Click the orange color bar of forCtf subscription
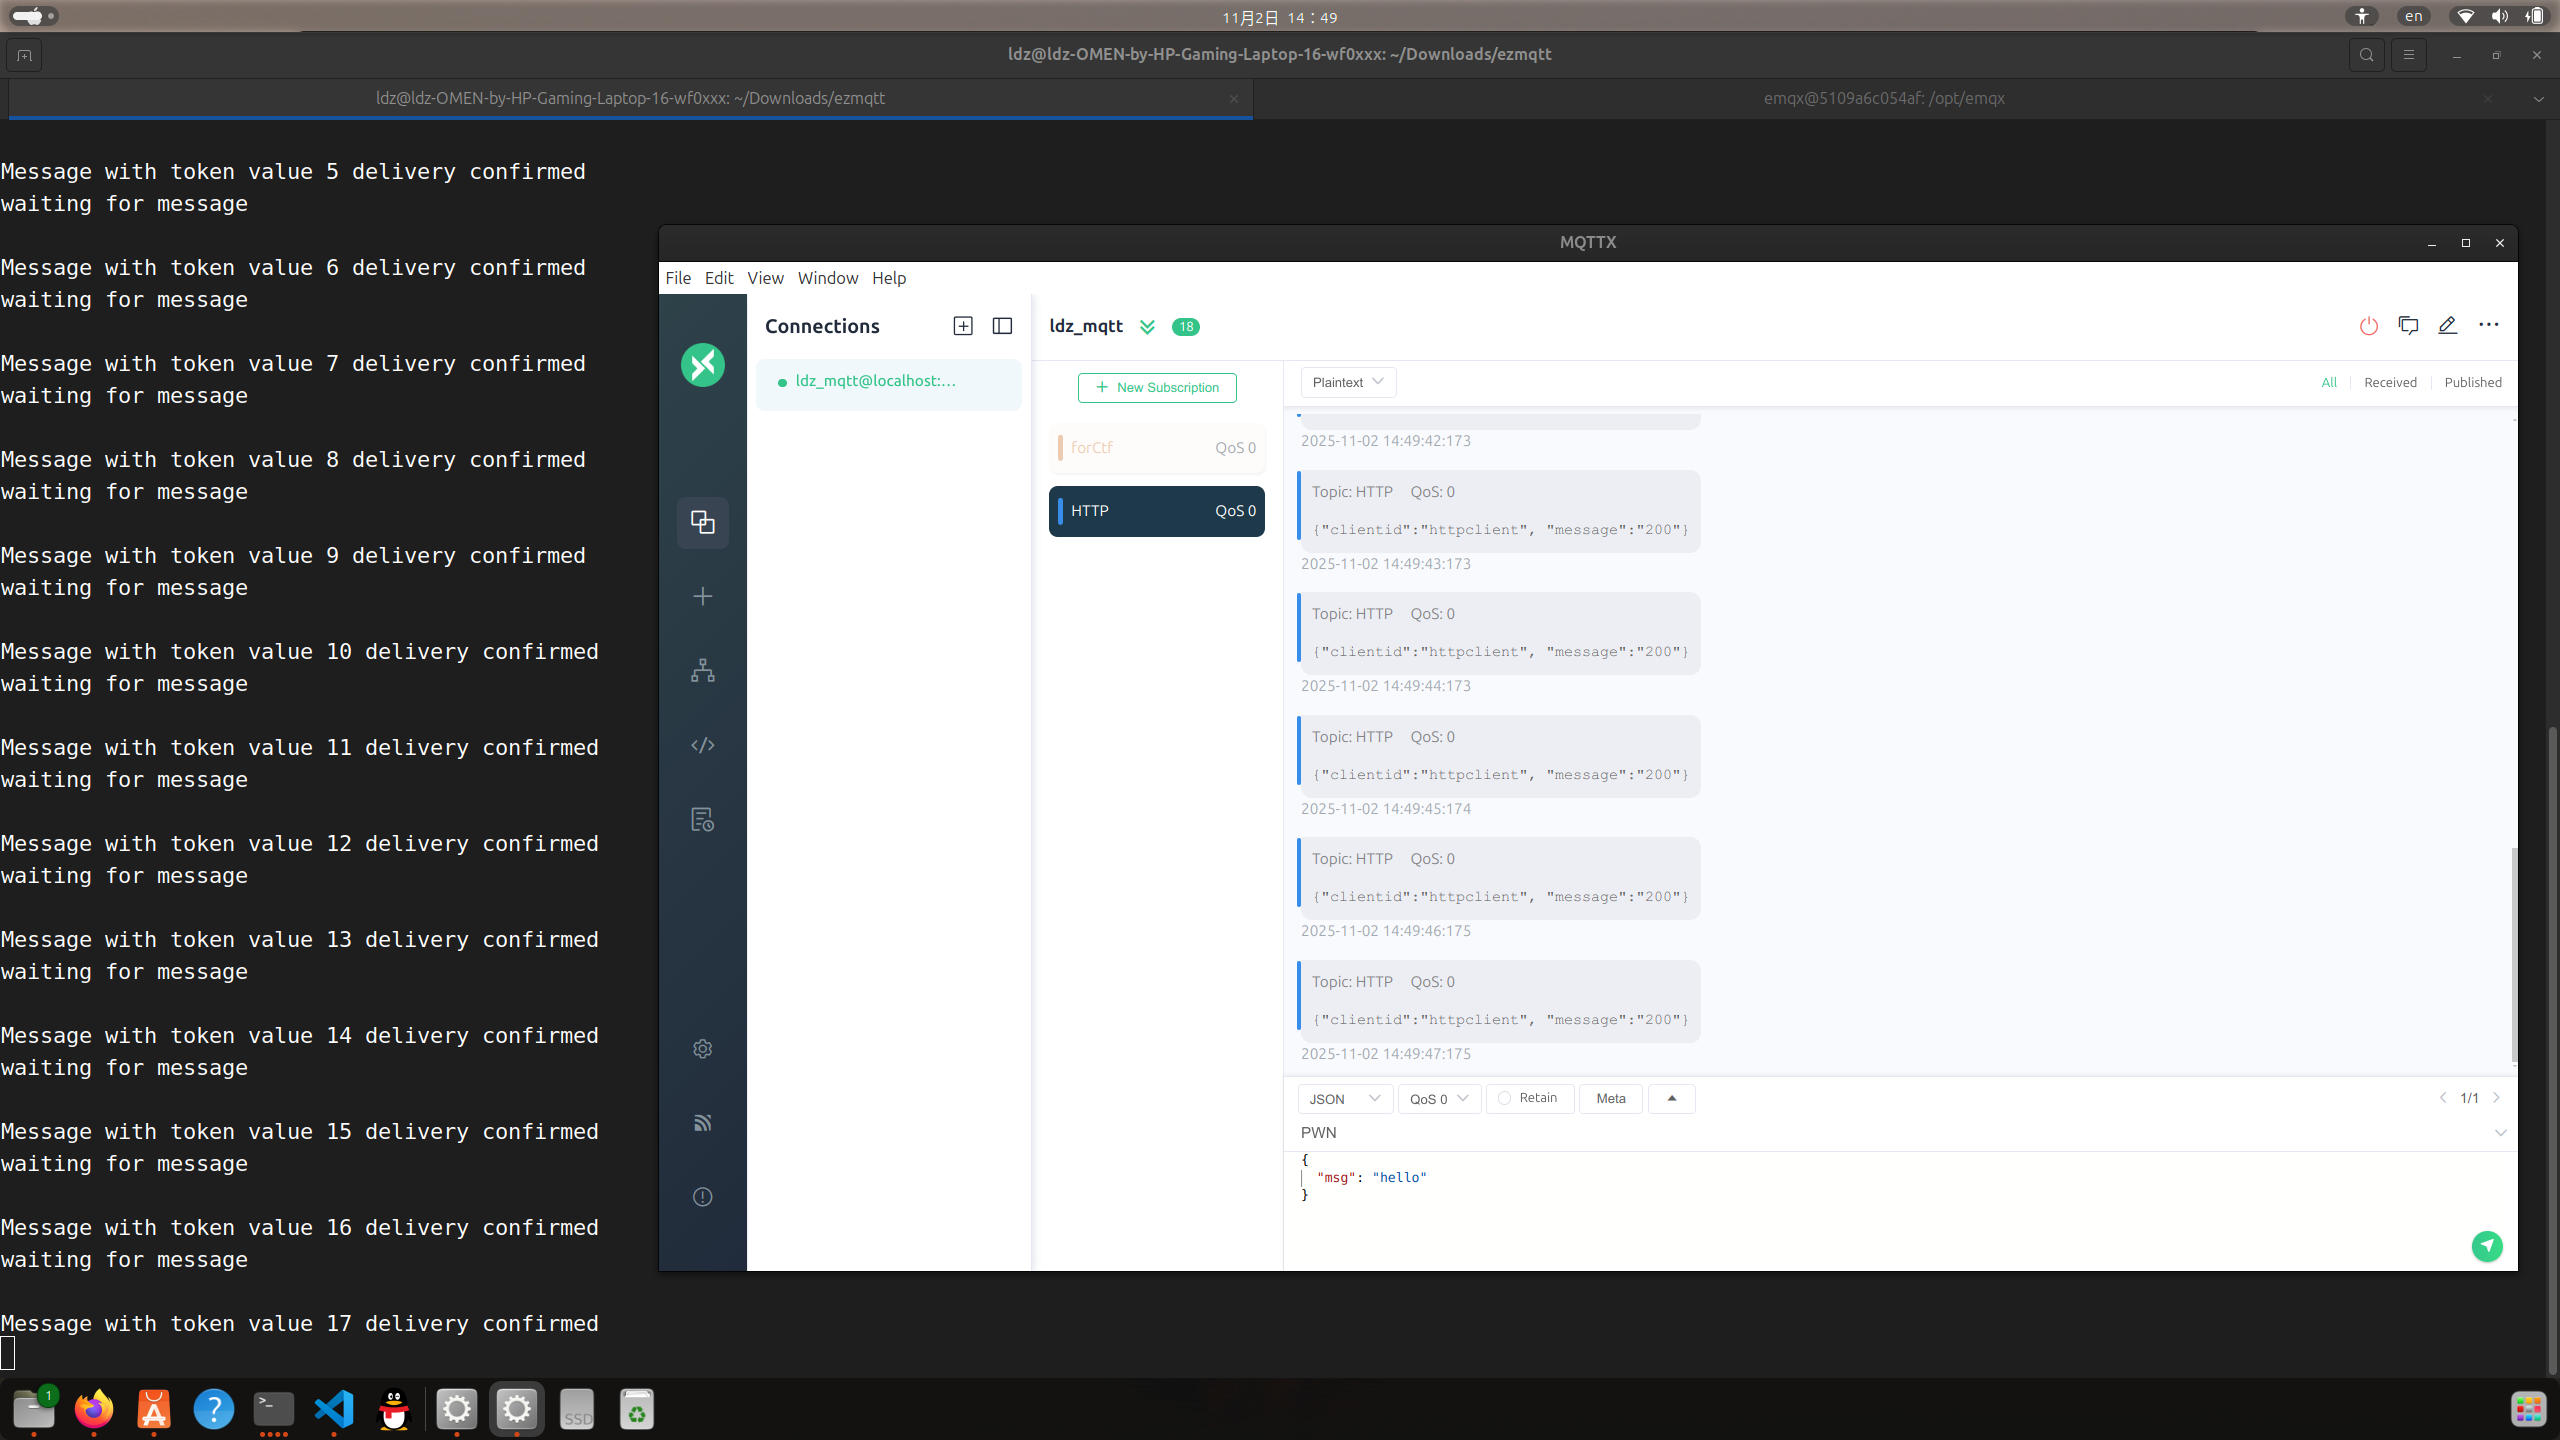The width and height of the screenshot is (2560, 1440). tap(1060, 448)
